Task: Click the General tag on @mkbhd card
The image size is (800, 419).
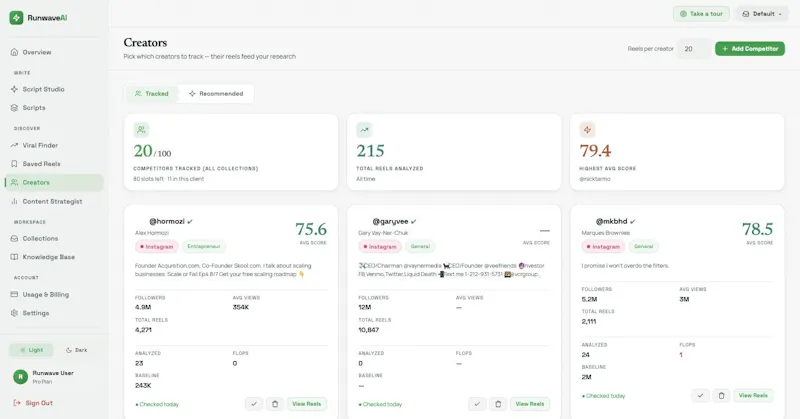Action: click(x=643, y=247)
